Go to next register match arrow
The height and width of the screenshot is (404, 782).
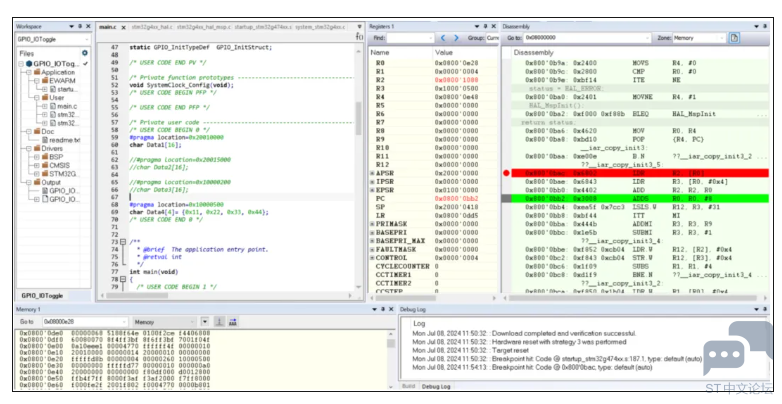point(456,38)
